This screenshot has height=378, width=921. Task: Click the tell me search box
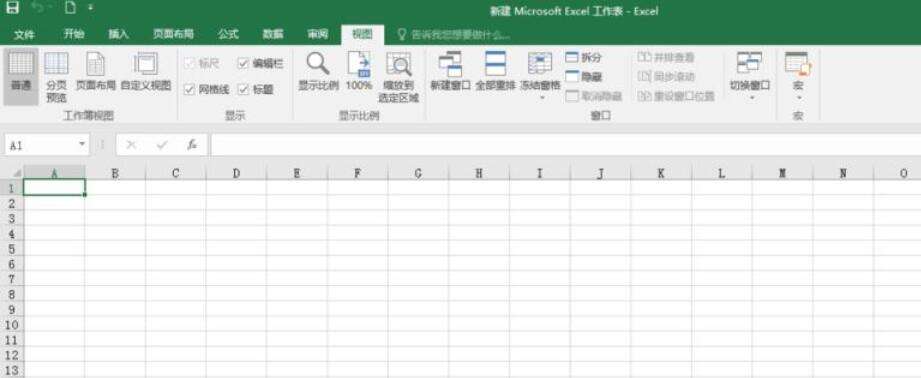click(453, 35)
